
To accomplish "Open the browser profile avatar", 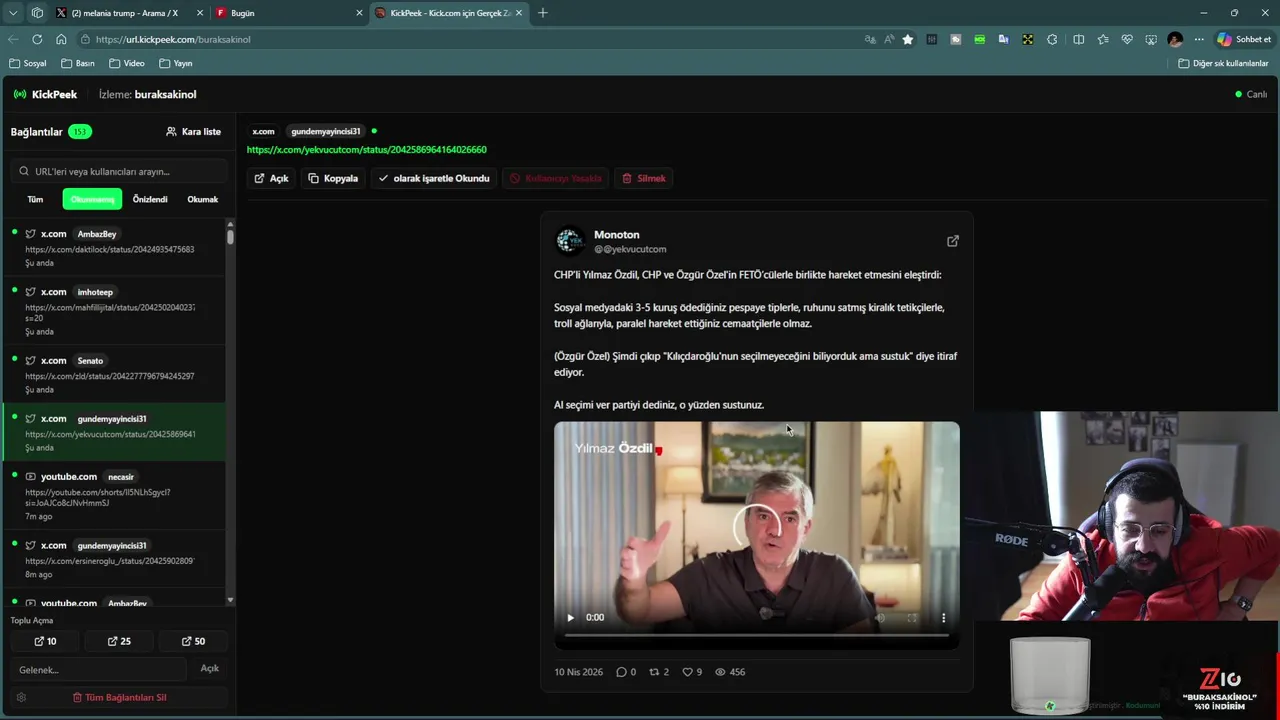I will pos(1175,39).
